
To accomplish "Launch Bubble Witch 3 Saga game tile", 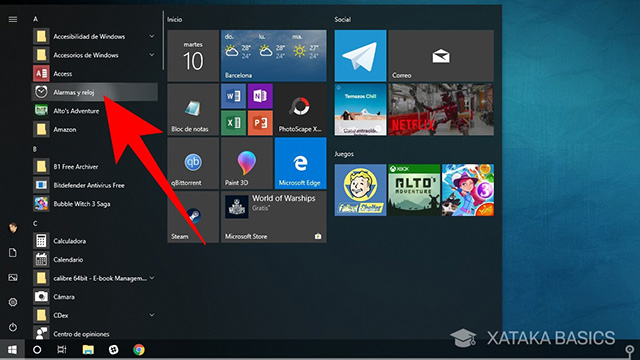I will click(468, 190).
